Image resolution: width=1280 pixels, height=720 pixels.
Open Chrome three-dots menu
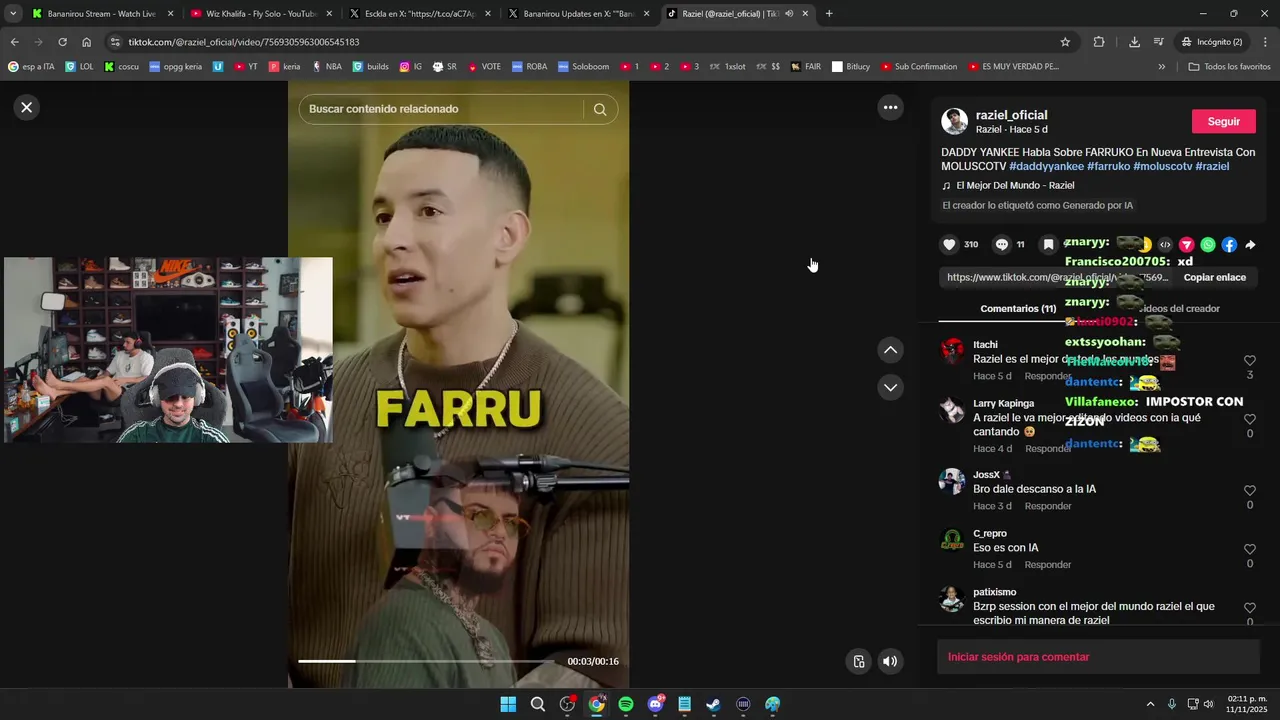[1266, 42]
